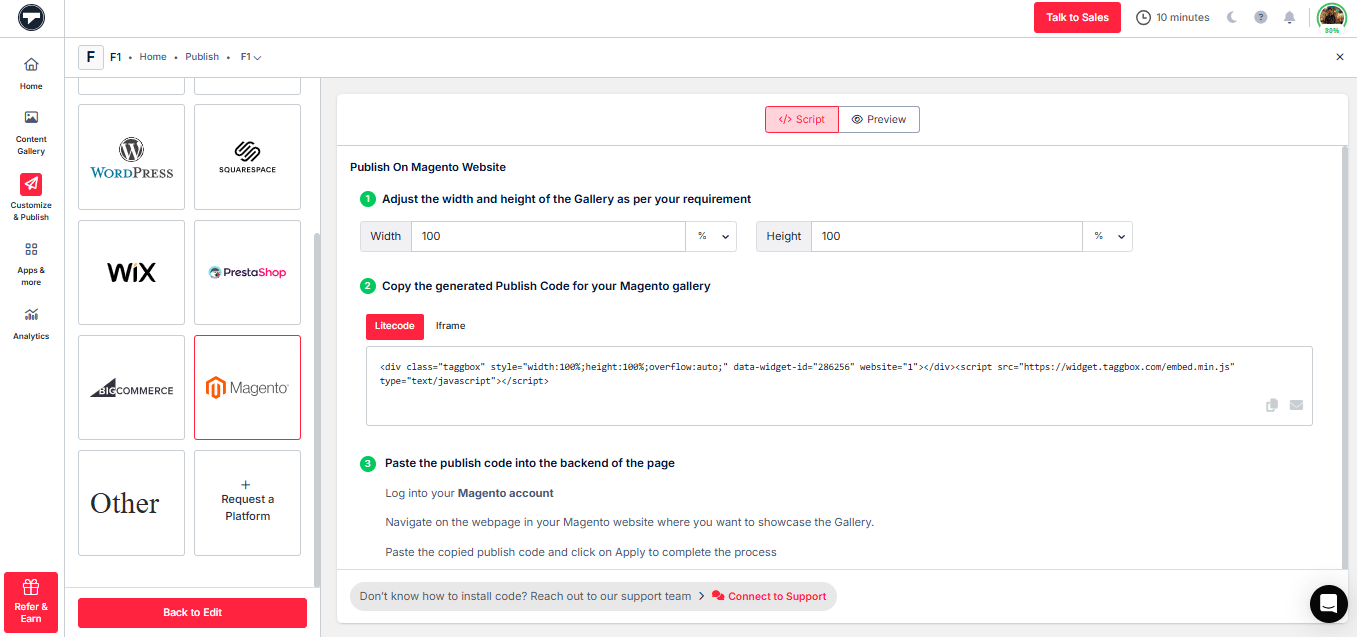
Task: Copy the publish code using the copy icon
Action: 1271,405
